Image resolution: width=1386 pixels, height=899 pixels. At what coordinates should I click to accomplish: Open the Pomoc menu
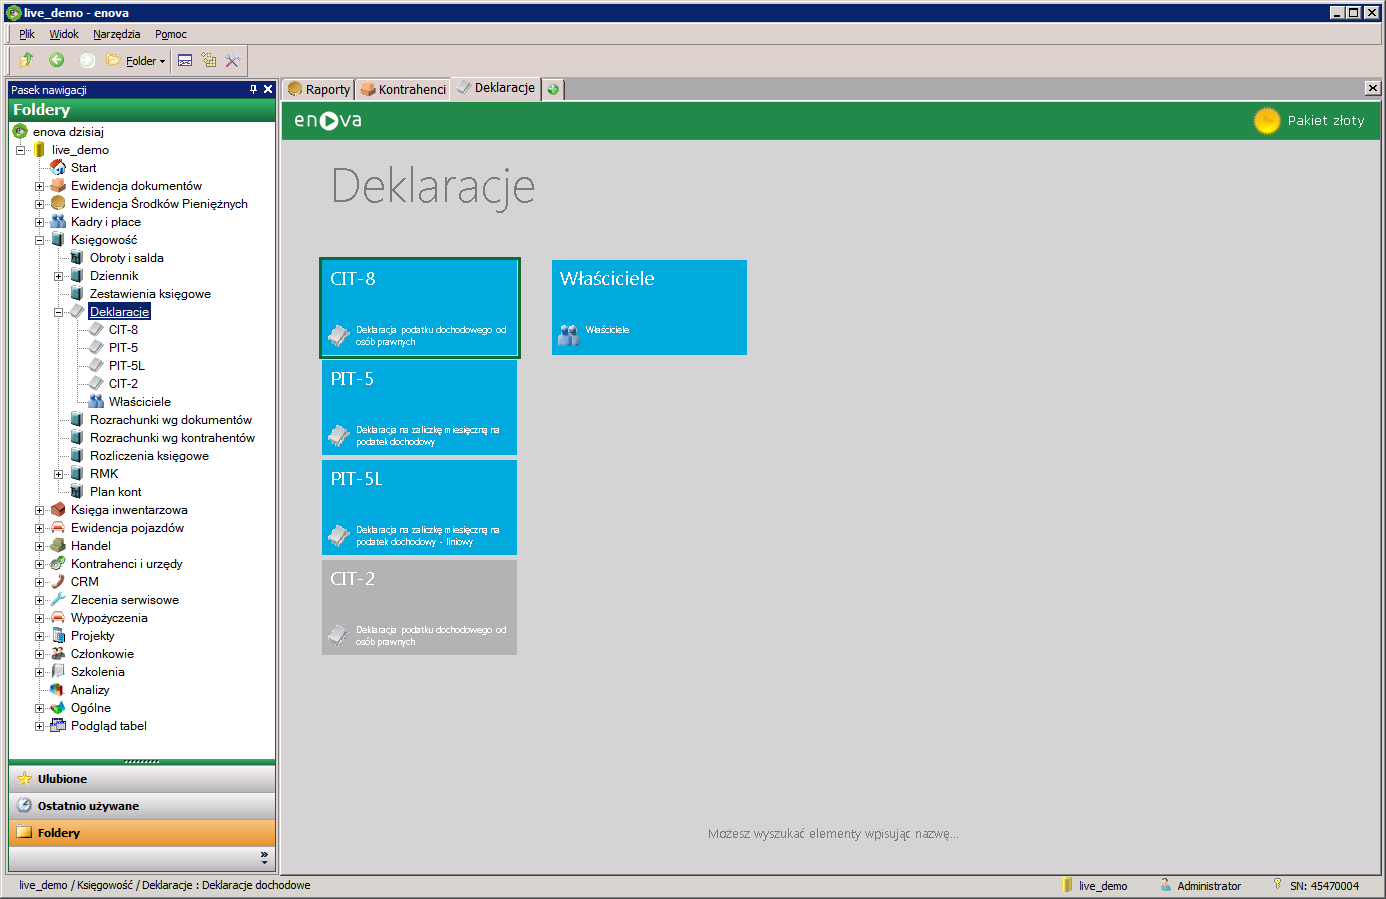[171, 34]
